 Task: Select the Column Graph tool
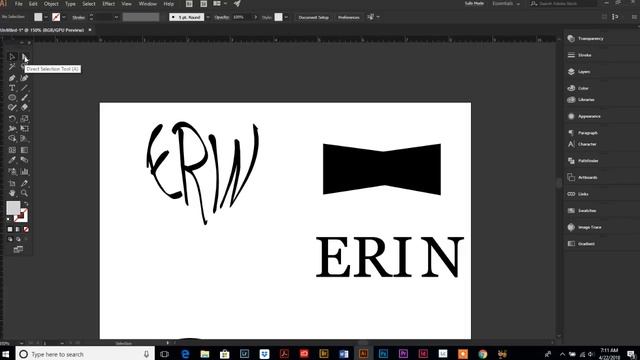[x=24, y=171]
